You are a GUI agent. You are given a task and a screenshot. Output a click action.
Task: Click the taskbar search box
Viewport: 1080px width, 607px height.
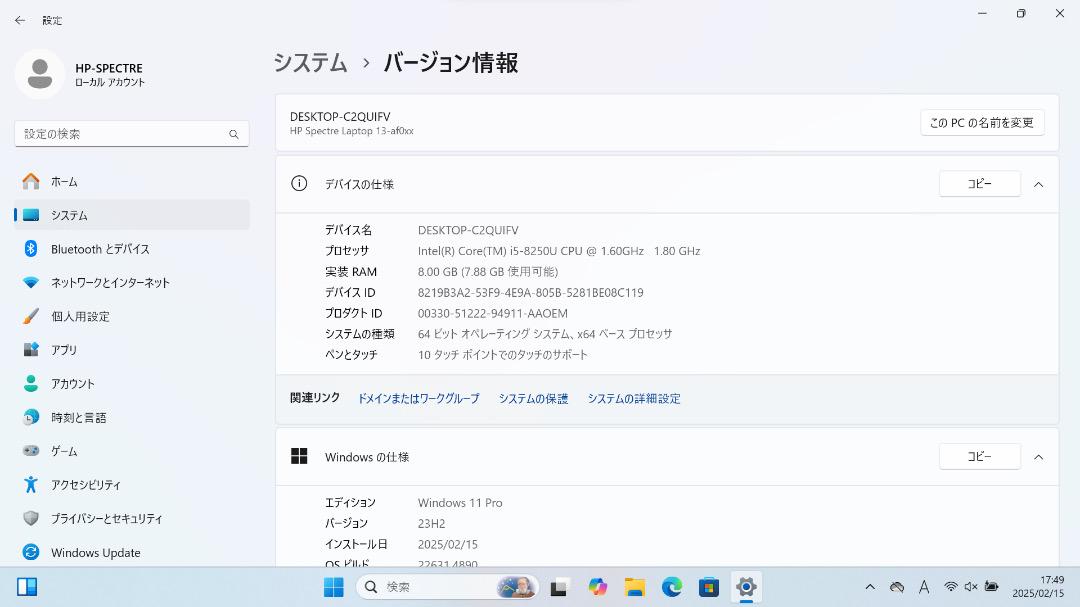(447, 587)
